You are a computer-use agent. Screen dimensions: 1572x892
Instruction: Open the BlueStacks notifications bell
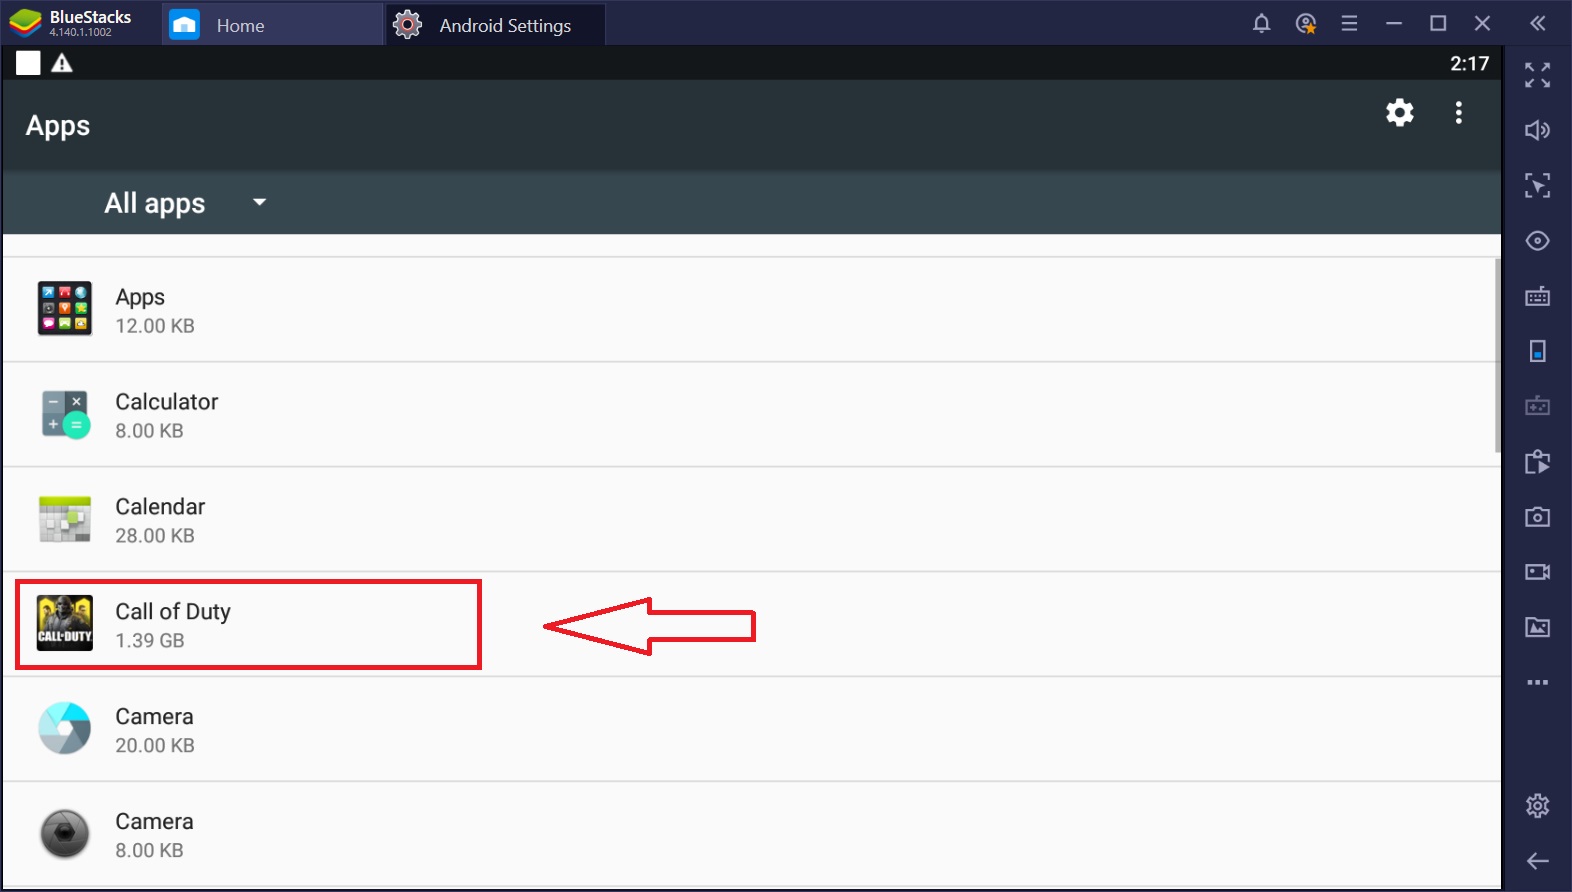click(x=1261, y=24)
